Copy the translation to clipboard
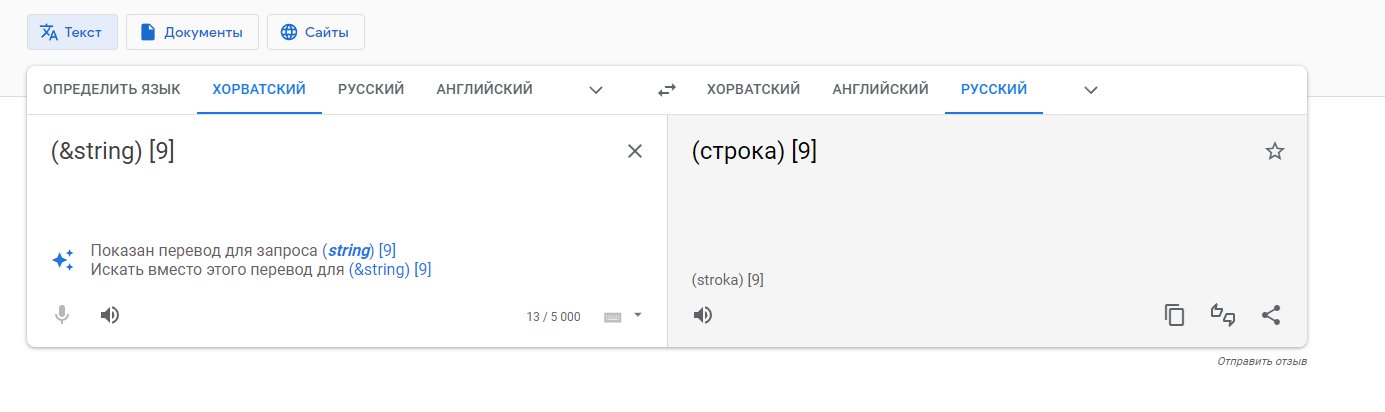The image size is (1385, 412). (x=1174, y=315)
